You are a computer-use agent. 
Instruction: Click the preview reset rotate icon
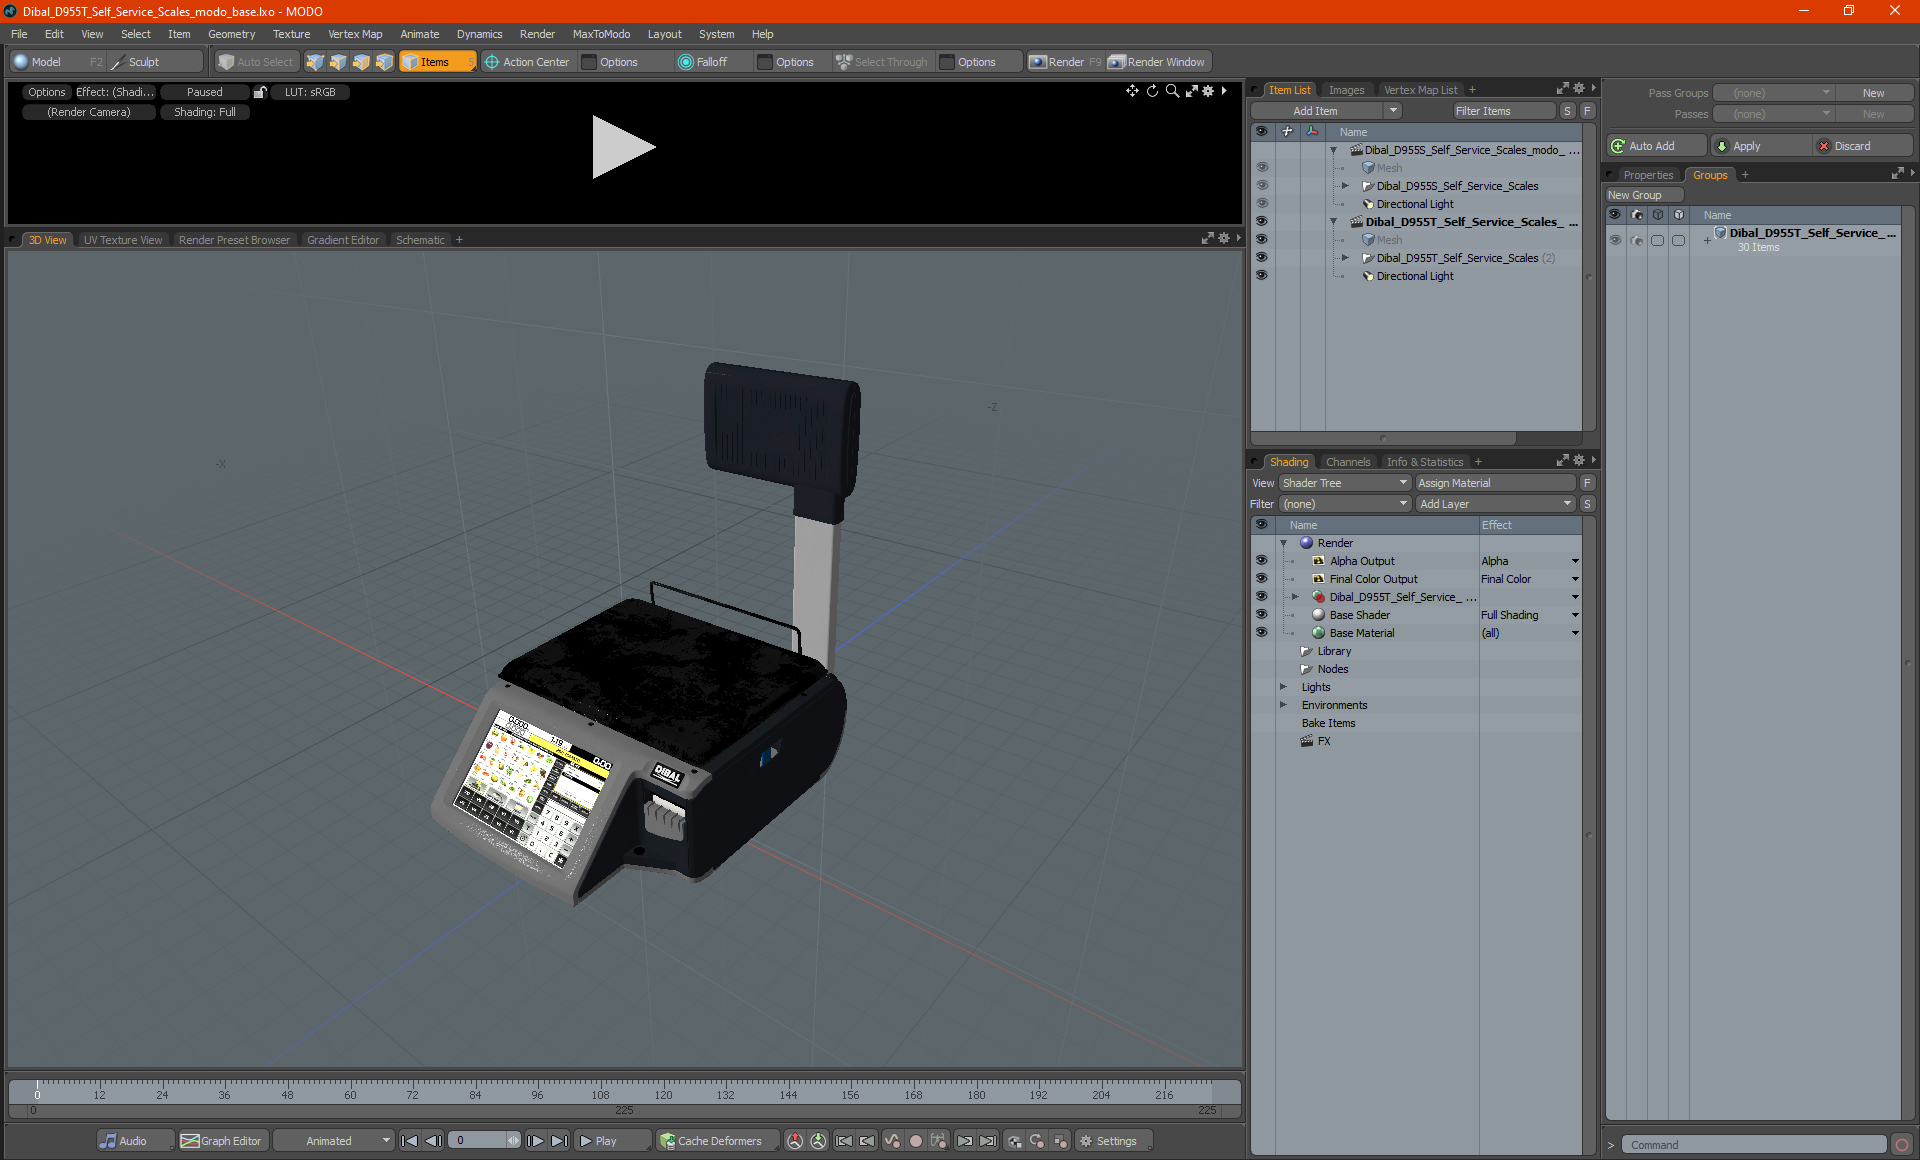coord(1152,91)
